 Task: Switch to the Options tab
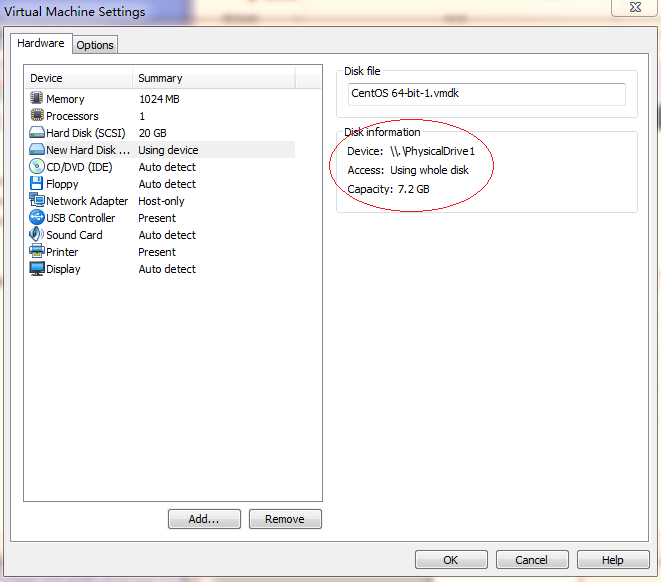pos(95,45)
